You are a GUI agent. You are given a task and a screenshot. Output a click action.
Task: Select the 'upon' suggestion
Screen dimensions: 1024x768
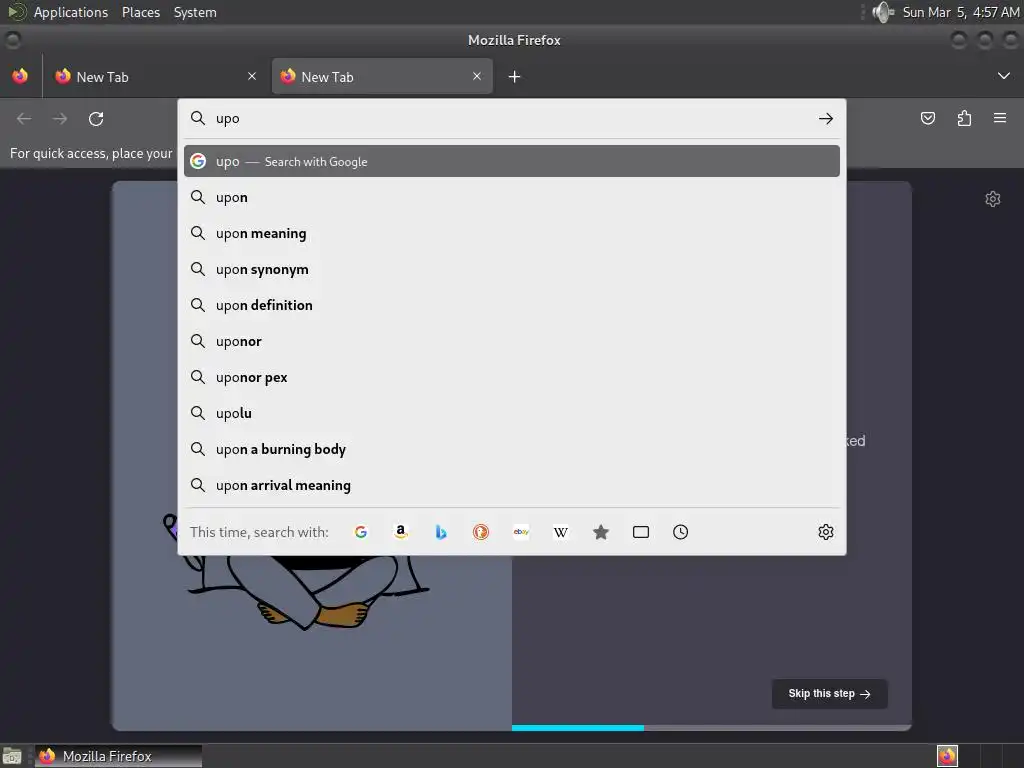coord(511,197)
